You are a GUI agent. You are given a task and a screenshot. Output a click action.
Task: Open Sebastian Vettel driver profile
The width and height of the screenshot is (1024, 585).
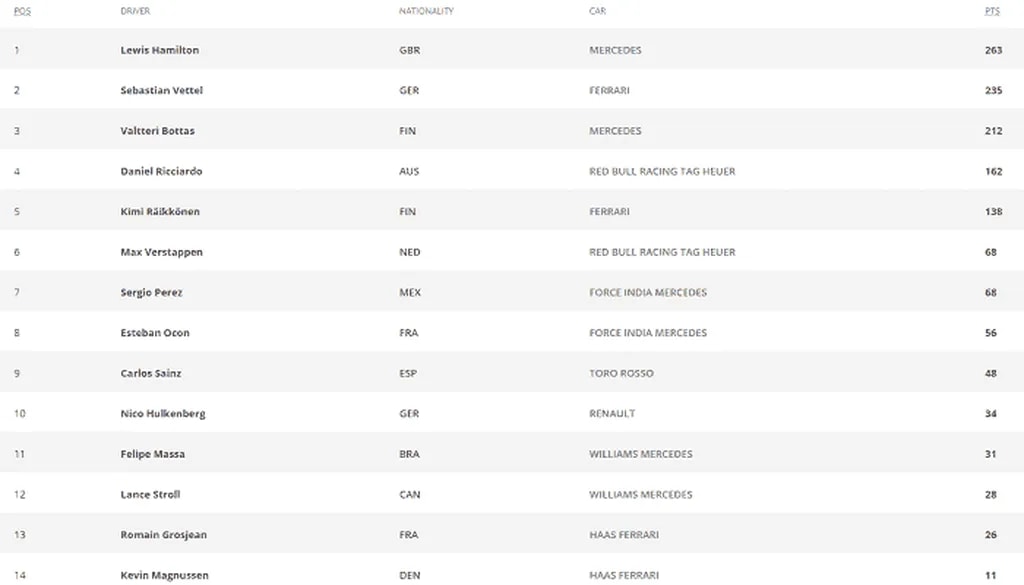161,90
